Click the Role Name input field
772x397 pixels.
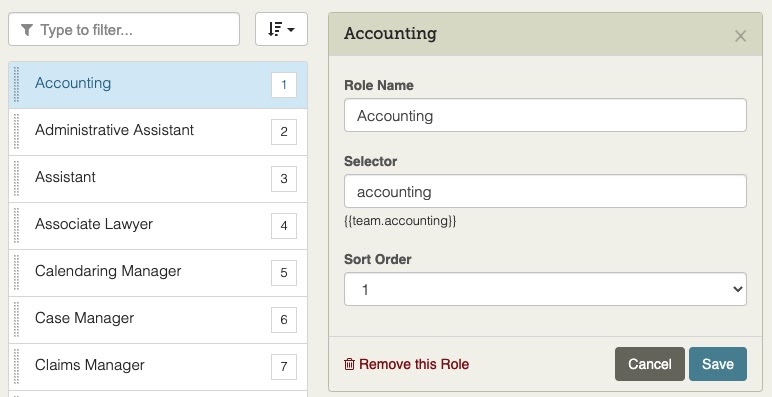545,115
